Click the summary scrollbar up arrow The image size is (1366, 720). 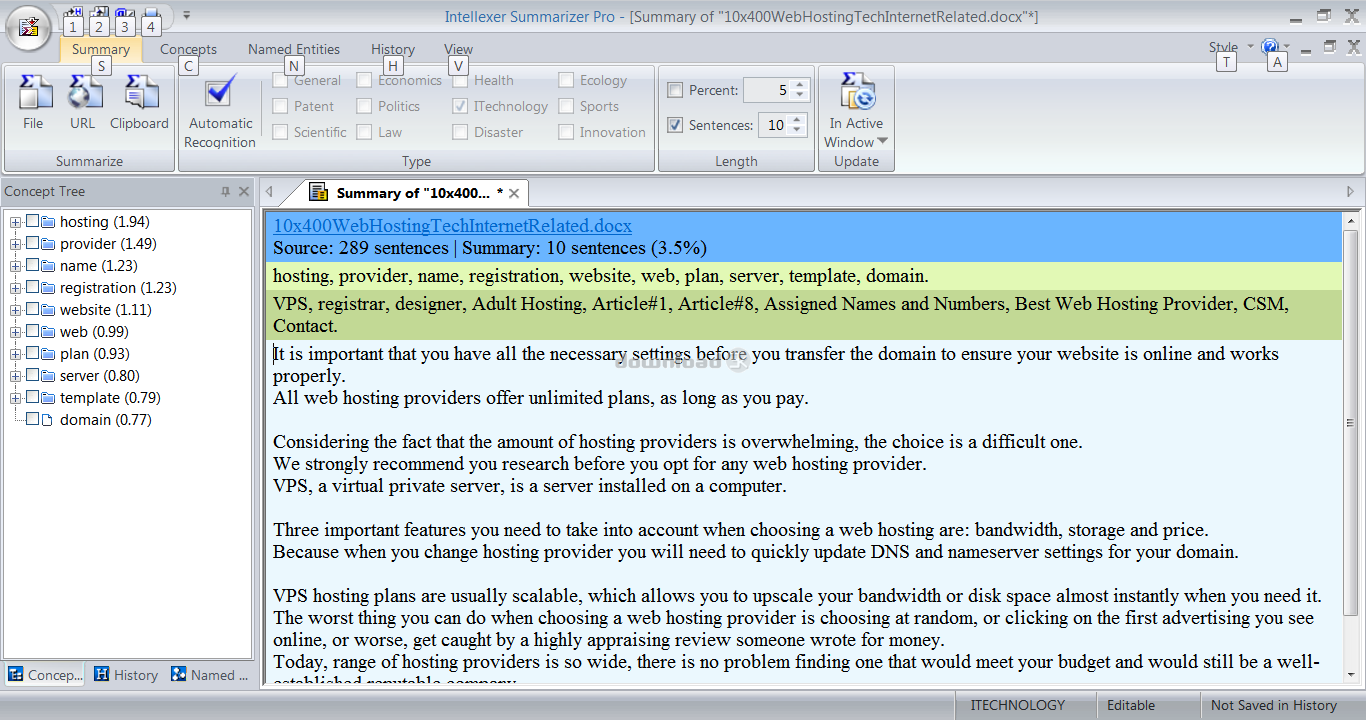coord(1351,222)
